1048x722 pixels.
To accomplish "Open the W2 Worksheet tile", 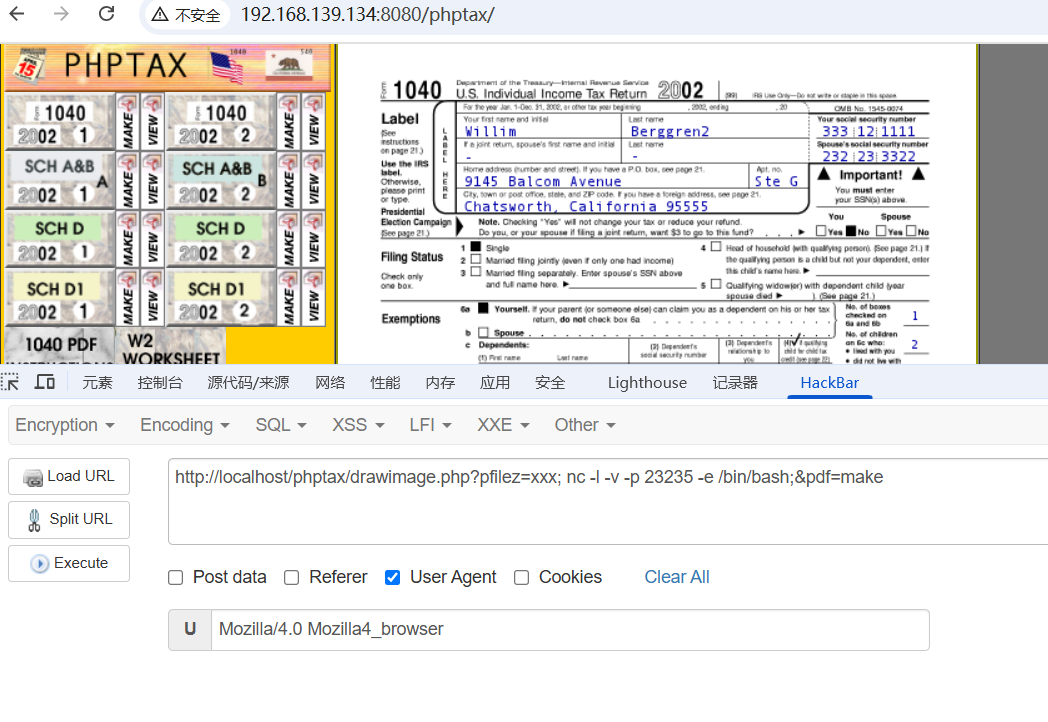I will [171, 346].
